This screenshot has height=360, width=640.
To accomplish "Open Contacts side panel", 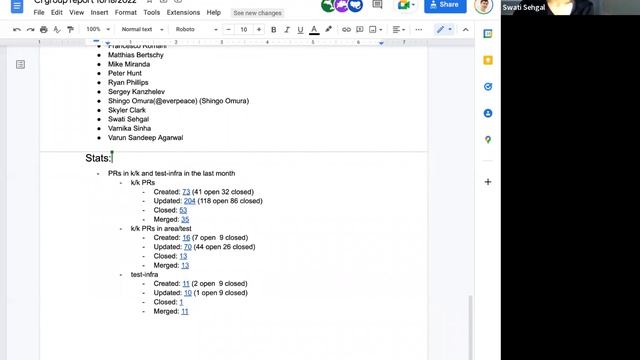I will [x=488, y=113].
